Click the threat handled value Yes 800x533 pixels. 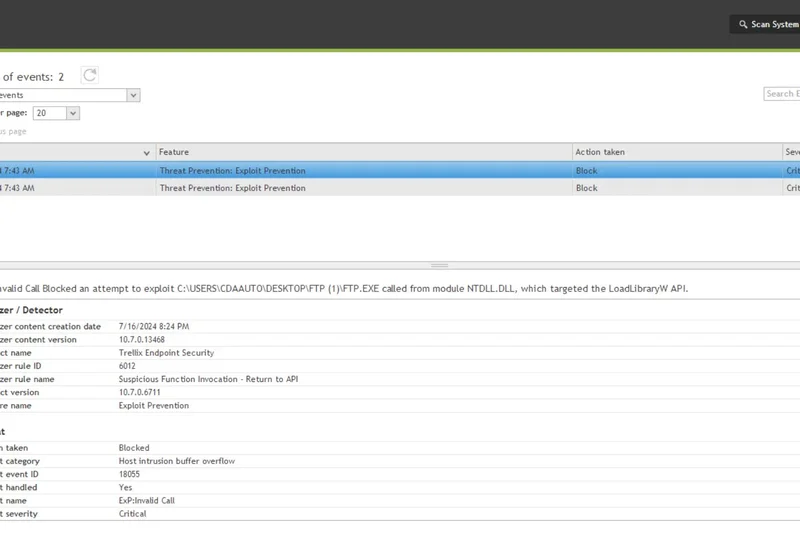coord(125,487)
